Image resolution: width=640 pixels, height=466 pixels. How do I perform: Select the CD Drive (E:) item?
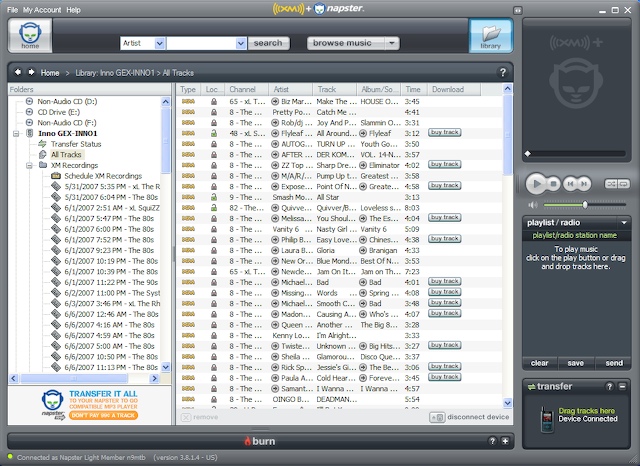coord(58,112)
